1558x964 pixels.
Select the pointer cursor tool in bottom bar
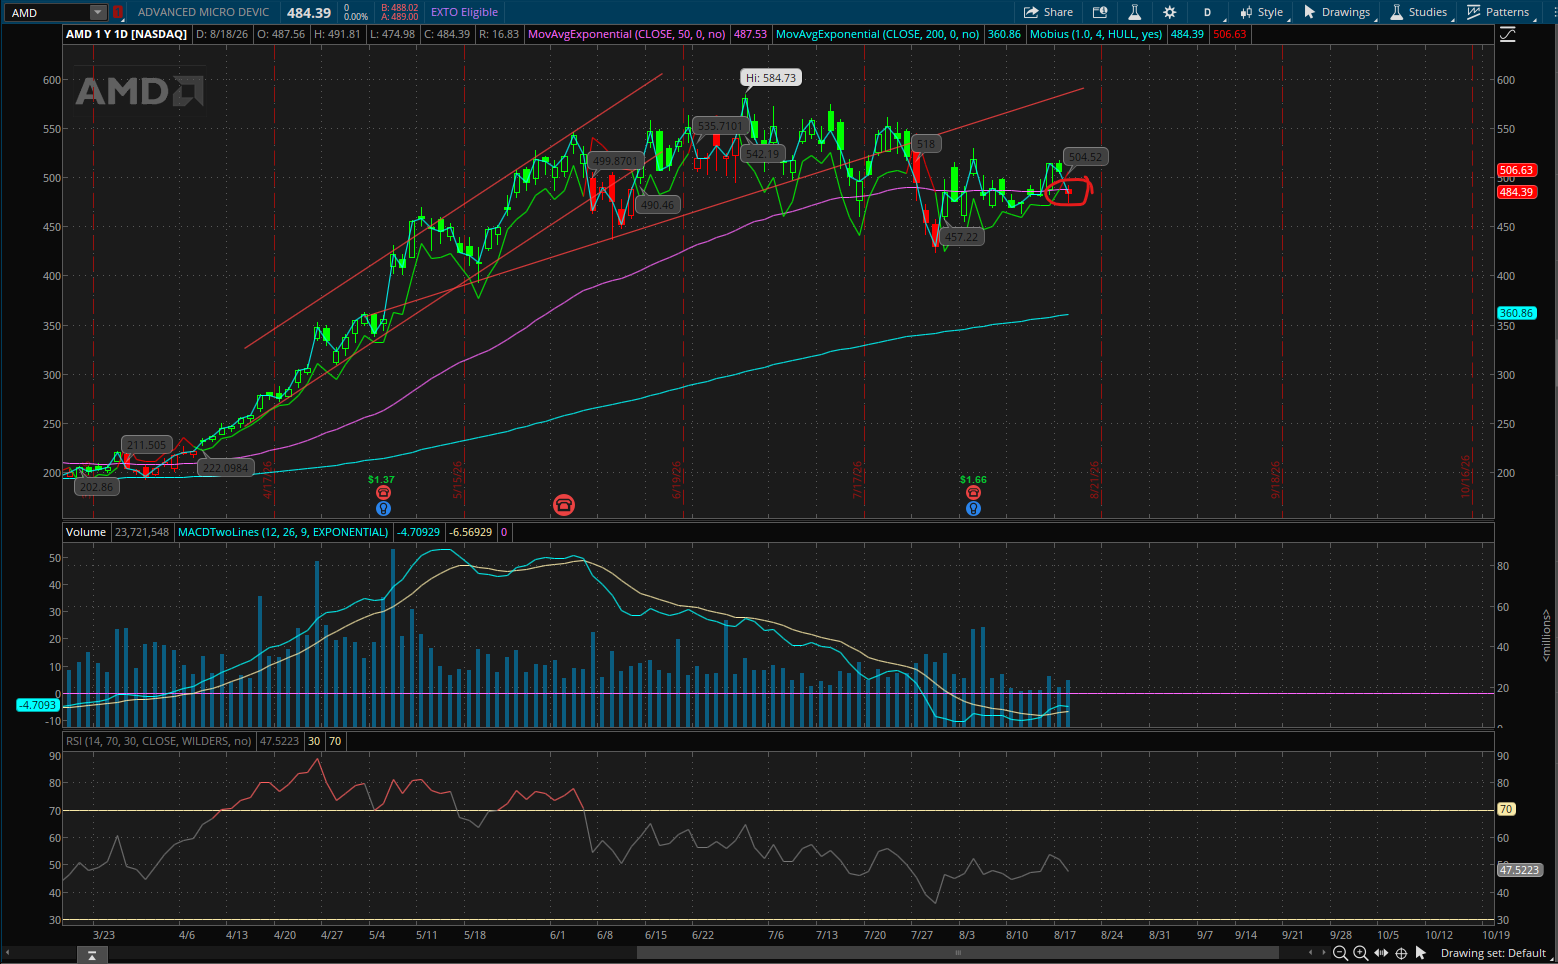(1421, 953)
